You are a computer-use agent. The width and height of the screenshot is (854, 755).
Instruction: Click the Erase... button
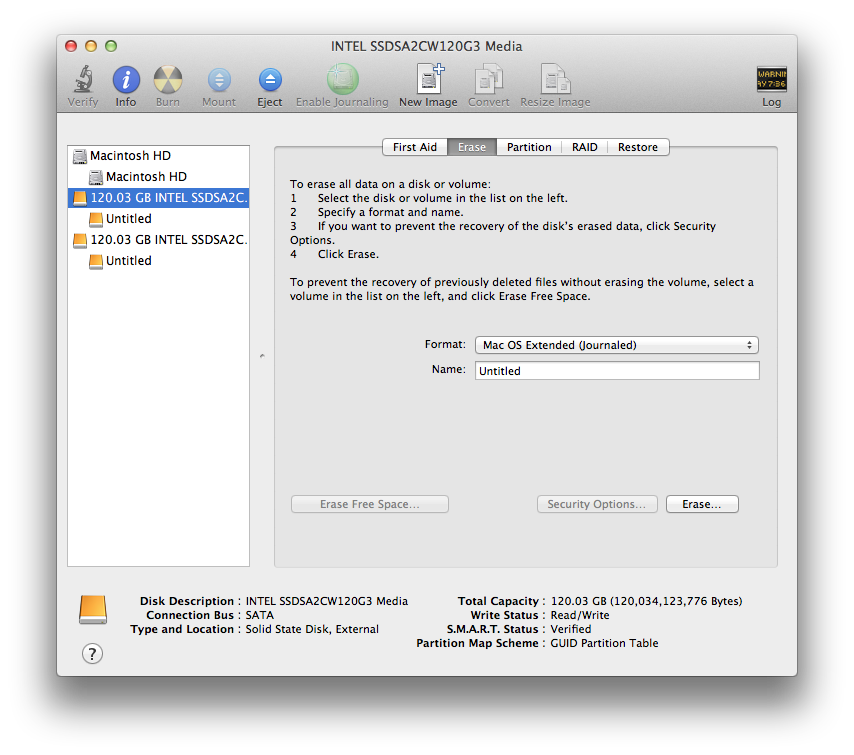(x=702, y=504)
